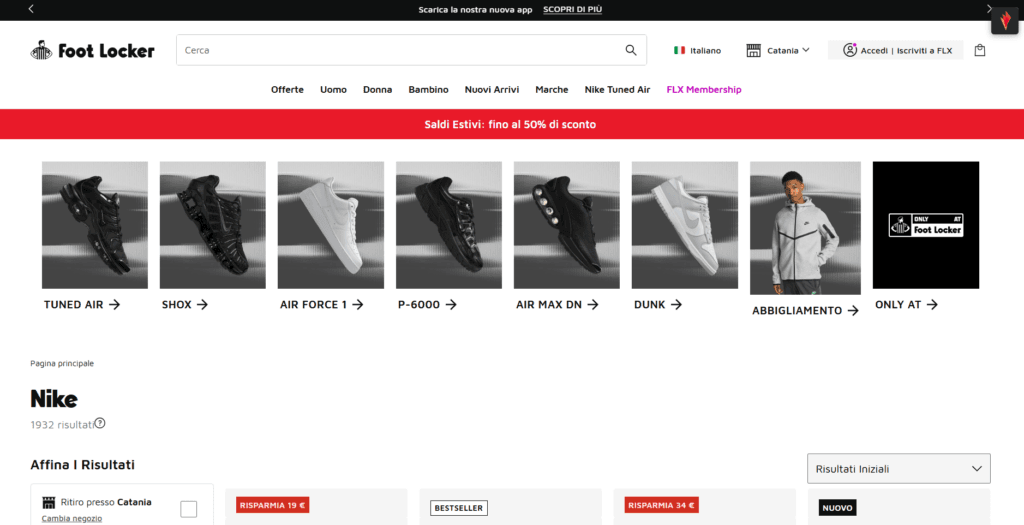Click the search magnifier icon
The width and height of the screenshot is (1024, 525).
click(631, 50)
